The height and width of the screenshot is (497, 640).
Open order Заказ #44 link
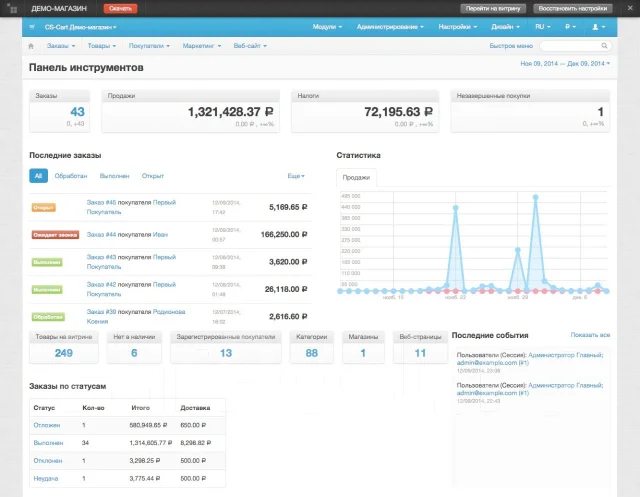pos(101,235)
